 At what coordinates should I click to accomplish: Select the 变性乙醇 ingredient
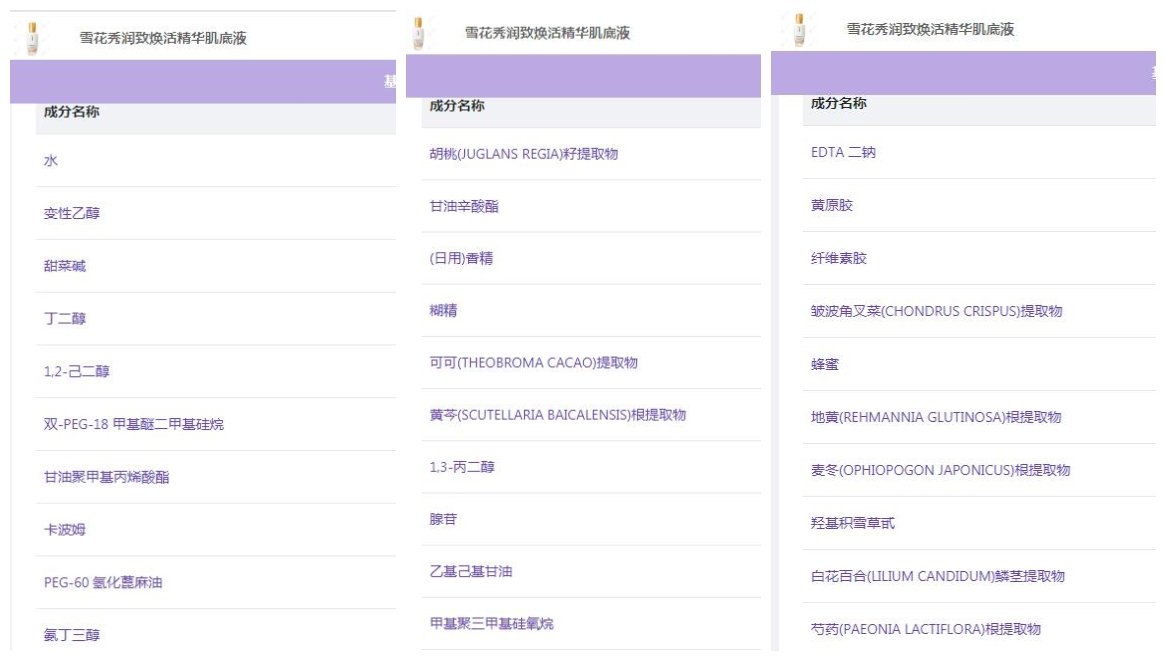tap(71, 213)
